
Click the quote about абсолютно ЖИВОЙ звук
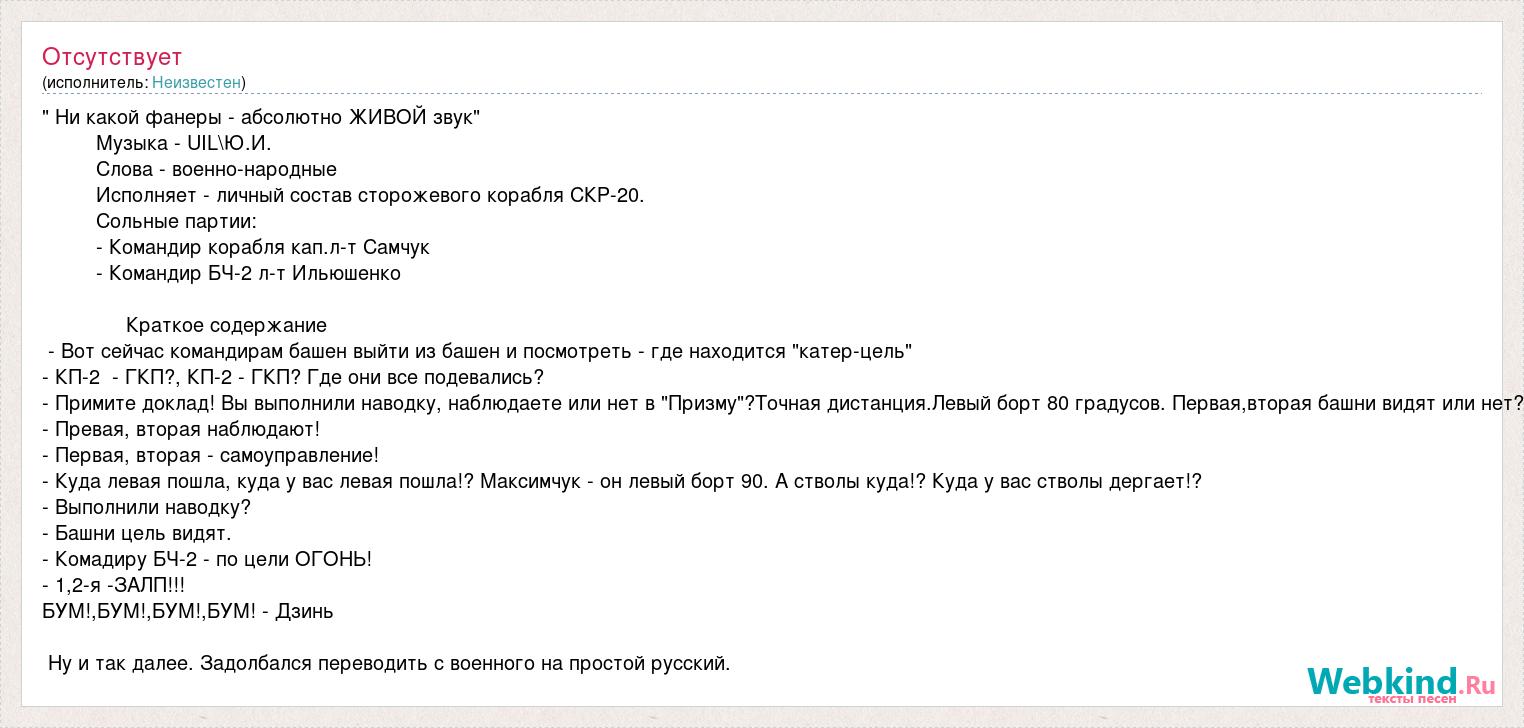[x=261, y=117]
